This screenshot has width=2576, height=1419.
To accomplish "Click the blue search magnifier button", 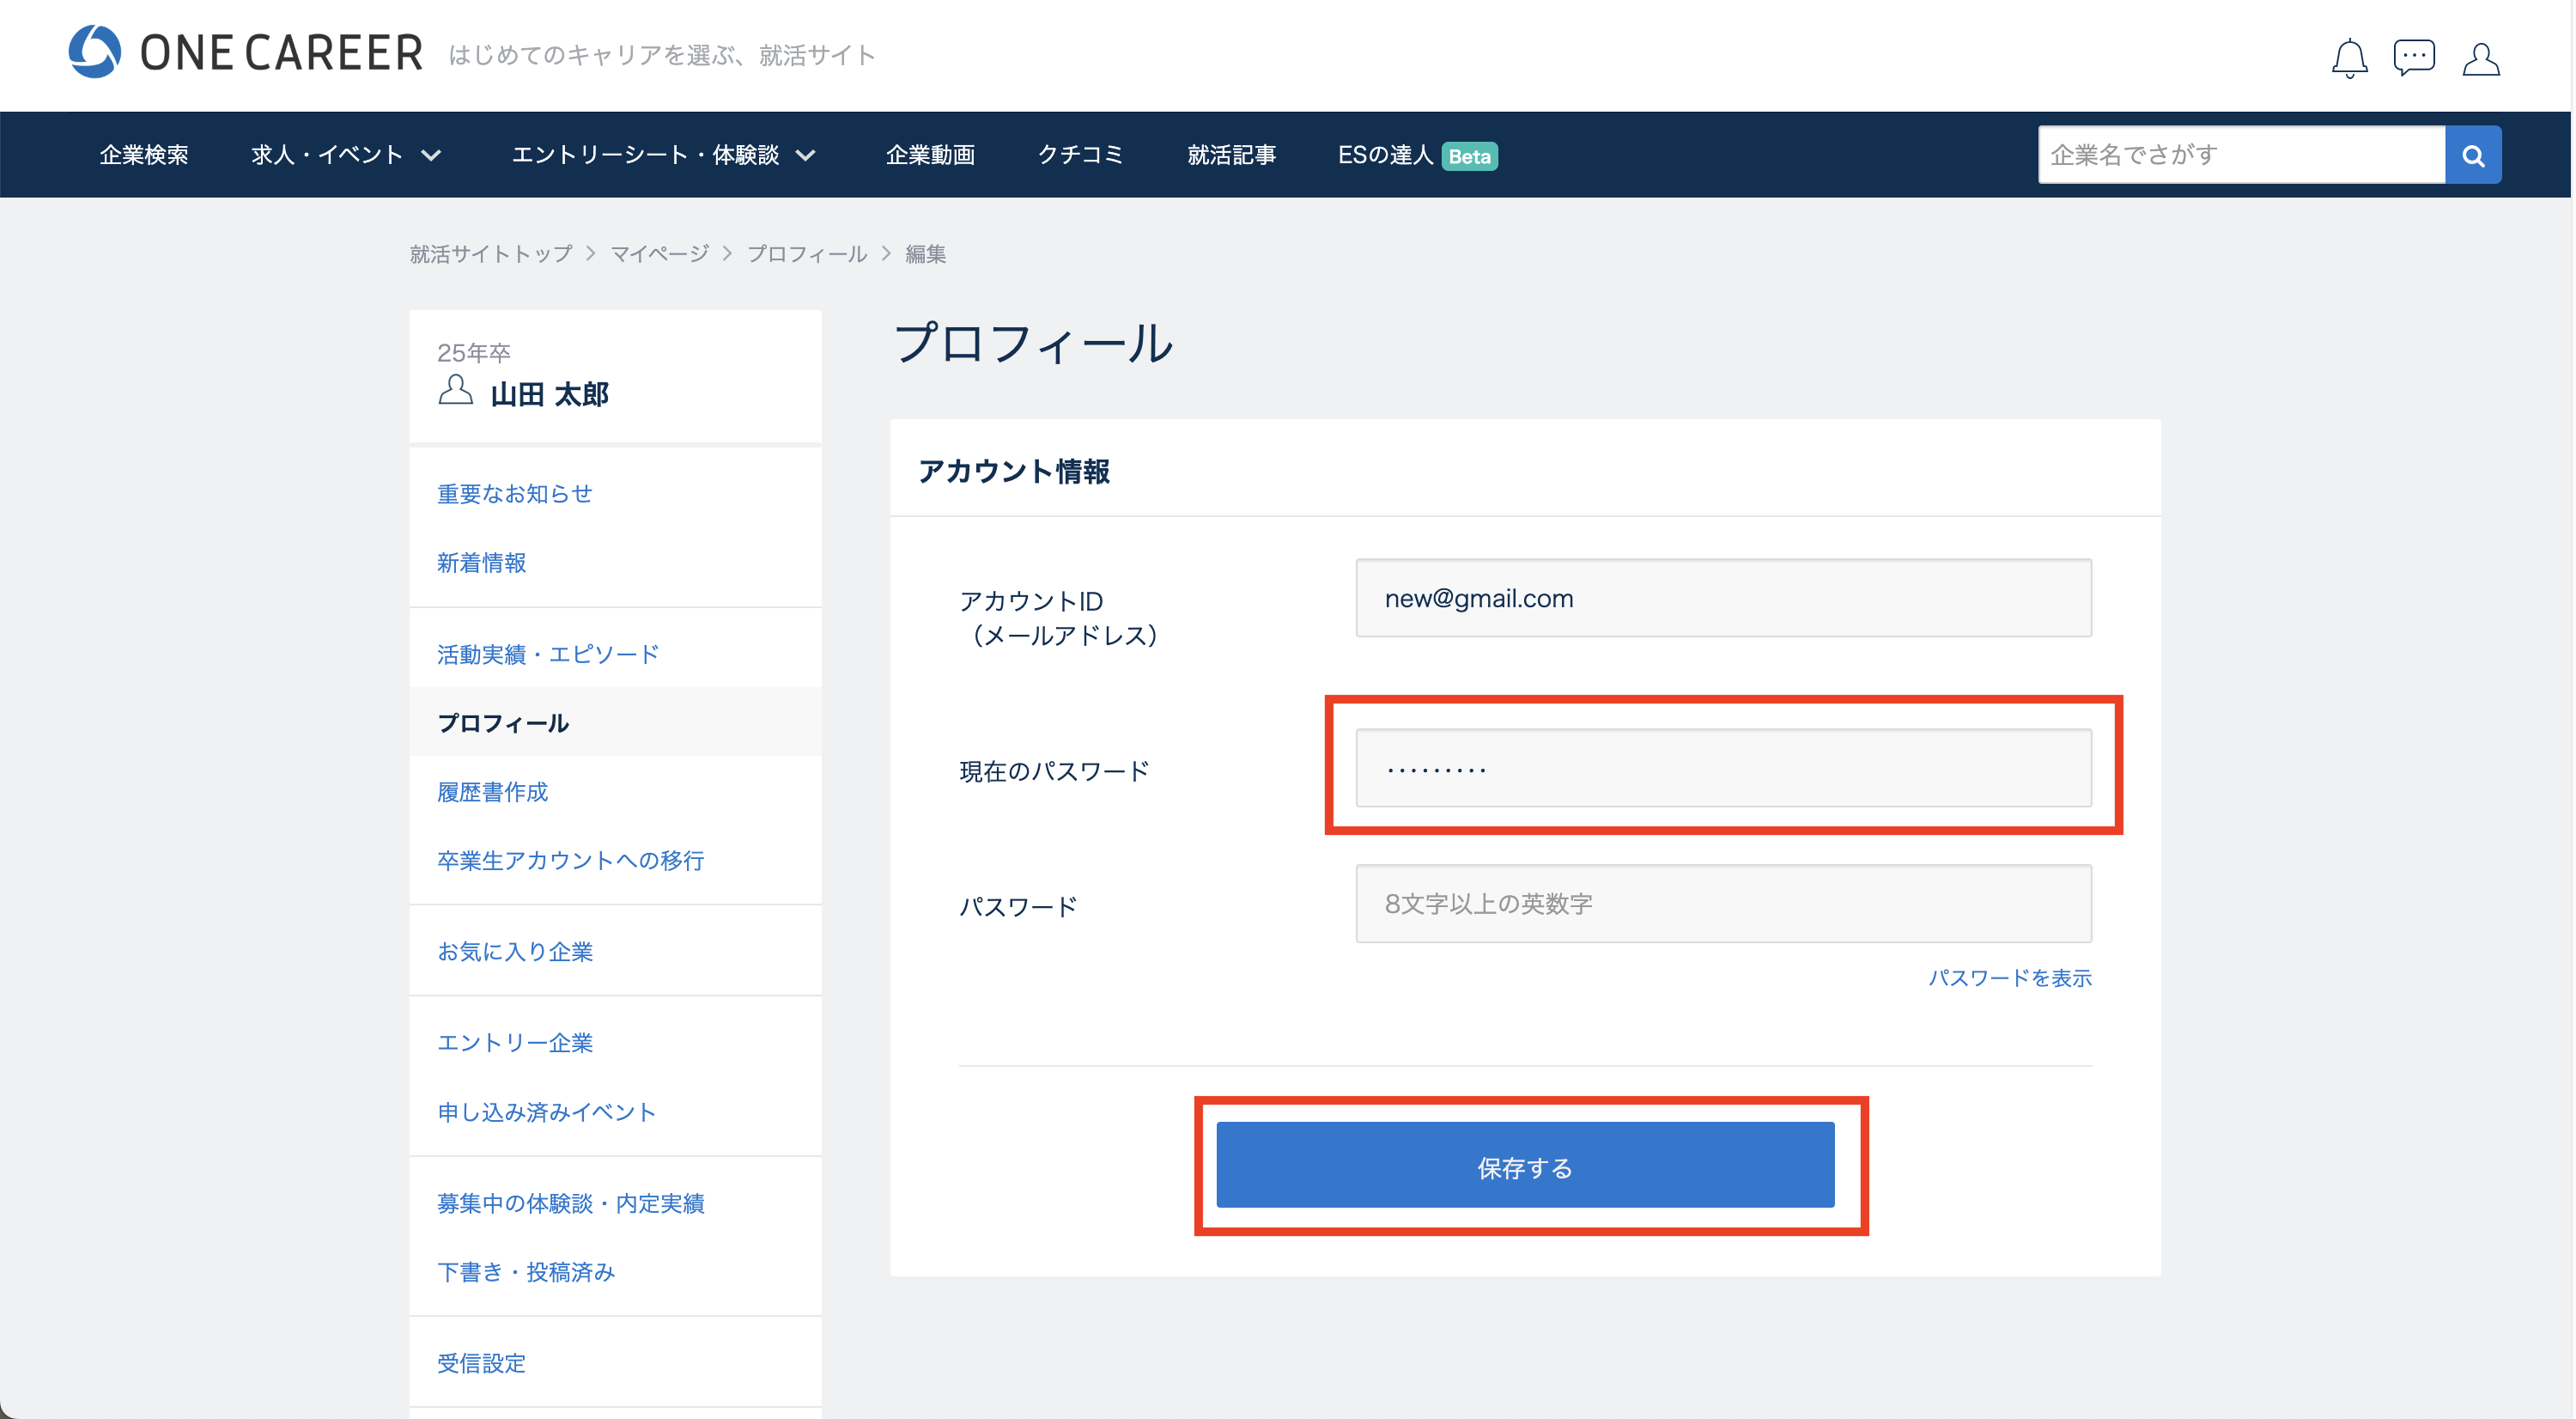I will [x=2473, y=155].
